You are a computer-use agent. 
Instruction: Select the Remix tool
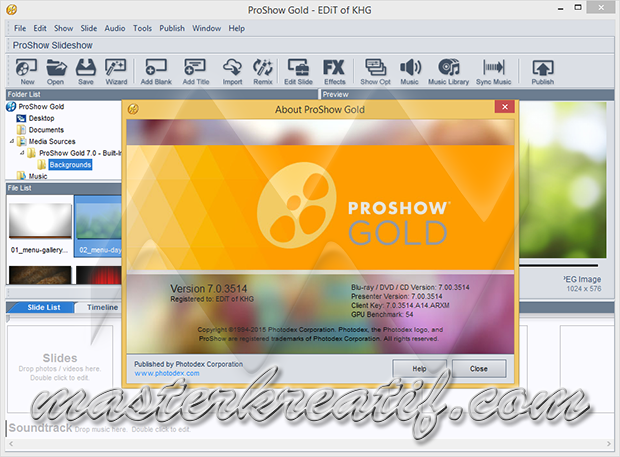coord(263,72)
